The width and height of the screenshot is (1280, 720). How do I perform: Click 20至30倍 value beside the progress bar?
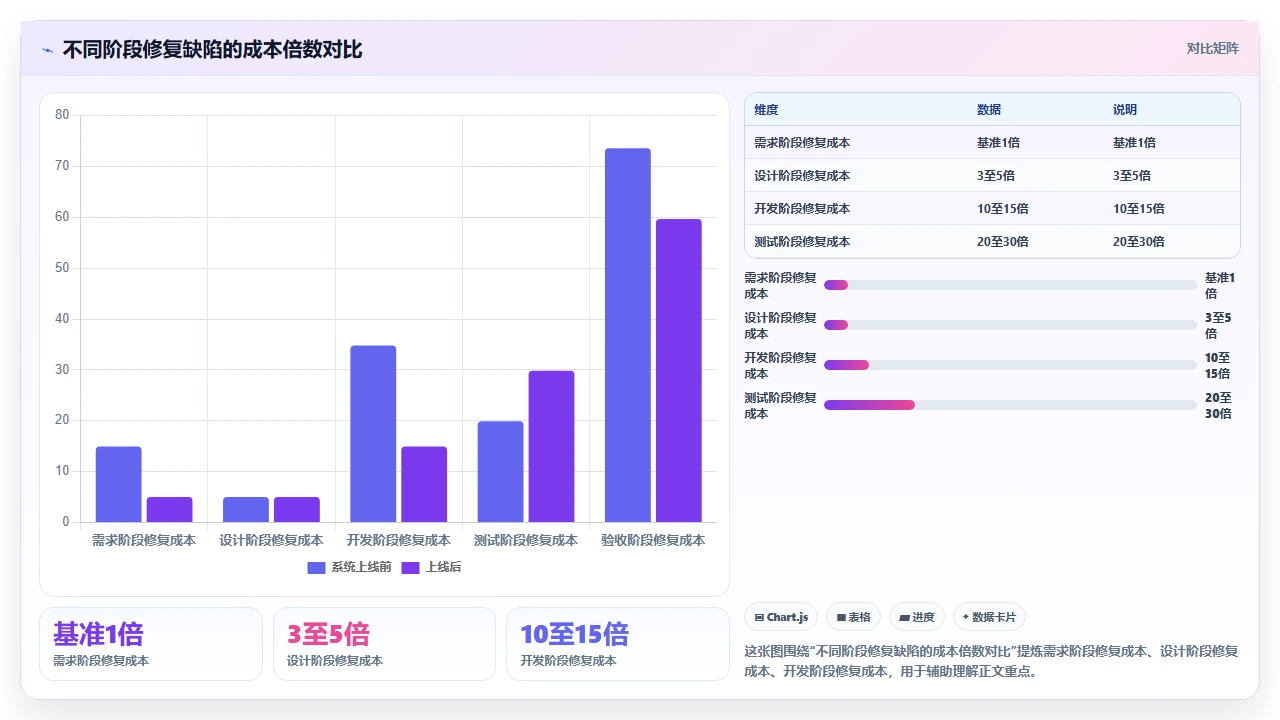1218,405
